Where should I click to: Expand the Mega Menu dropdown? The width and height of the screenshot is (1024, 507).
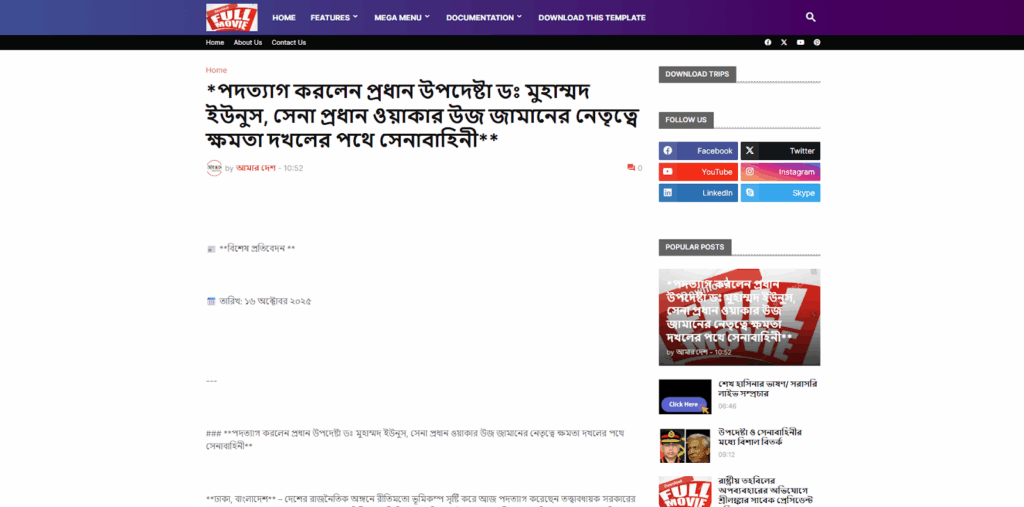point(401,17)
